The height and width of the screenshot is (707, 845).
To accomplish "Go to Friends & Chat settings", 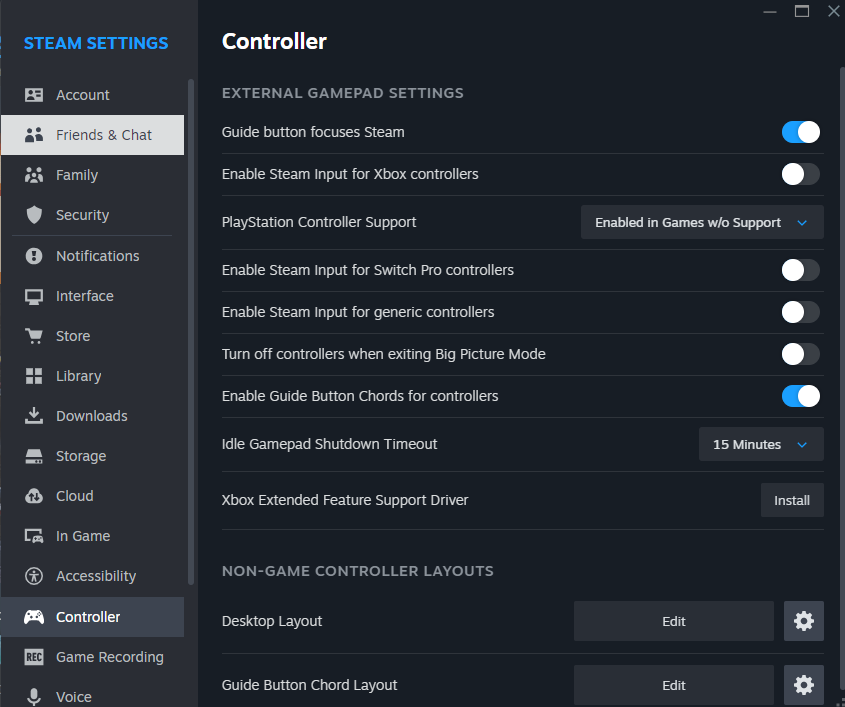I will tap(92, 135).
